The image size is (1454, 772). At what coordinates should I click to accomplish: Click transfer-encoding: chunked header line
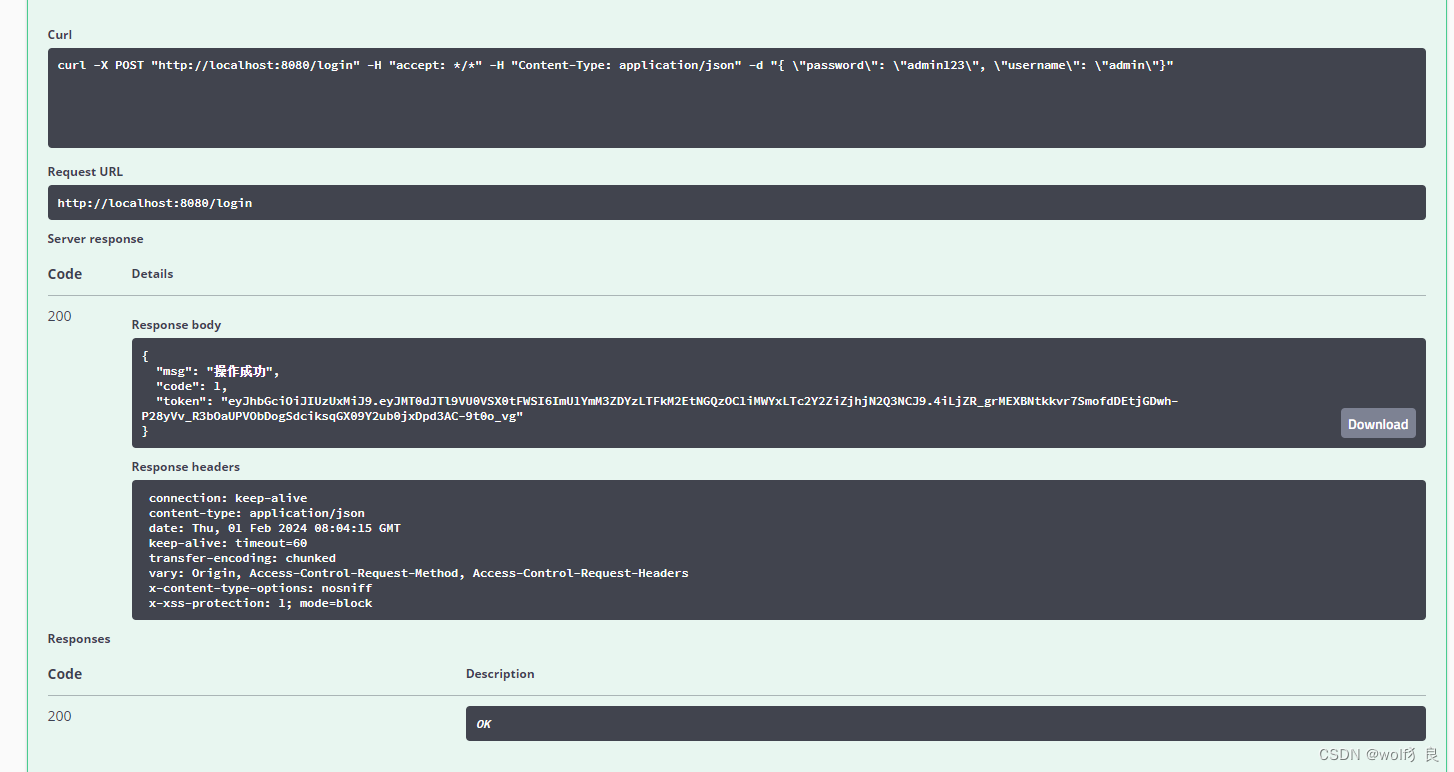[x=242, y=558]
